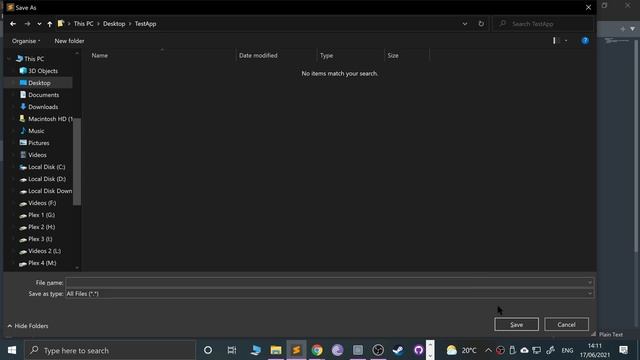Open the Save as type combo box

click(x=329, y=293)
